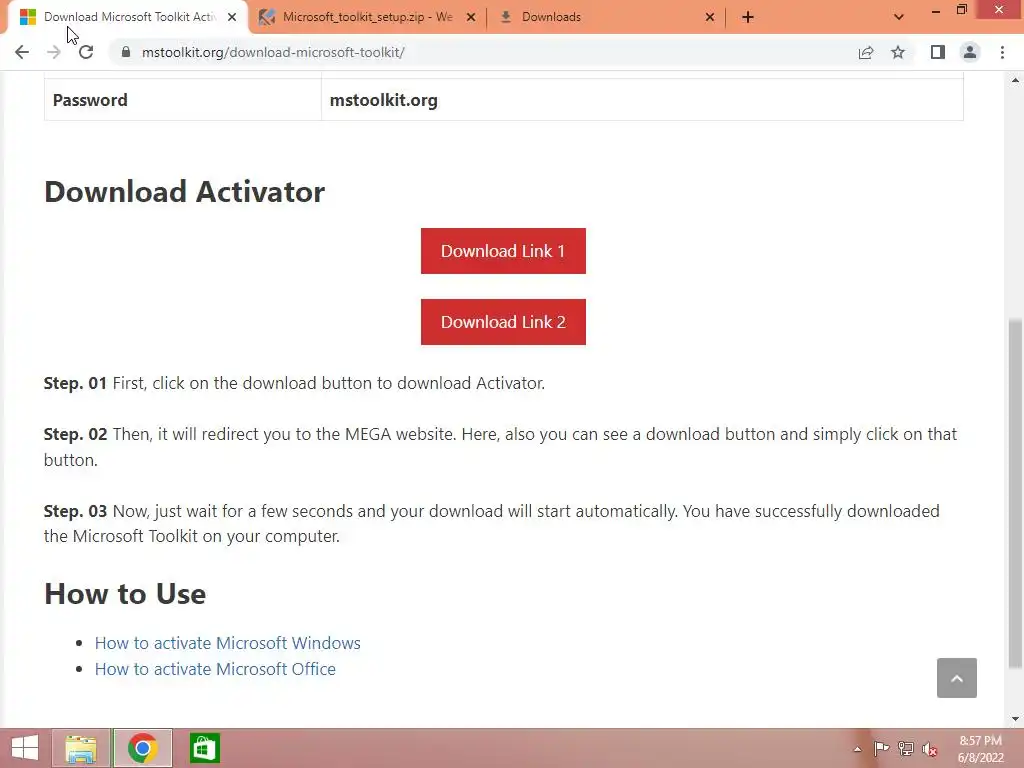The width and height of the screenshot is (1024, 768).
Task: Click the Step. 03 instruction text
Action: 492,523
